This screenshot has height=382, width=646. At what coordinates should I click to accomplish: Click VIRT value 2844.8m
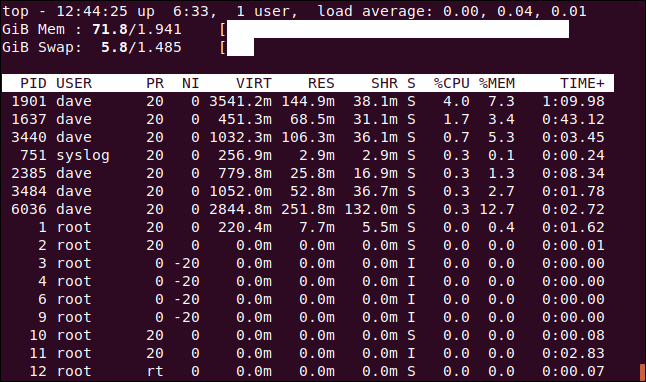point(240,209)
